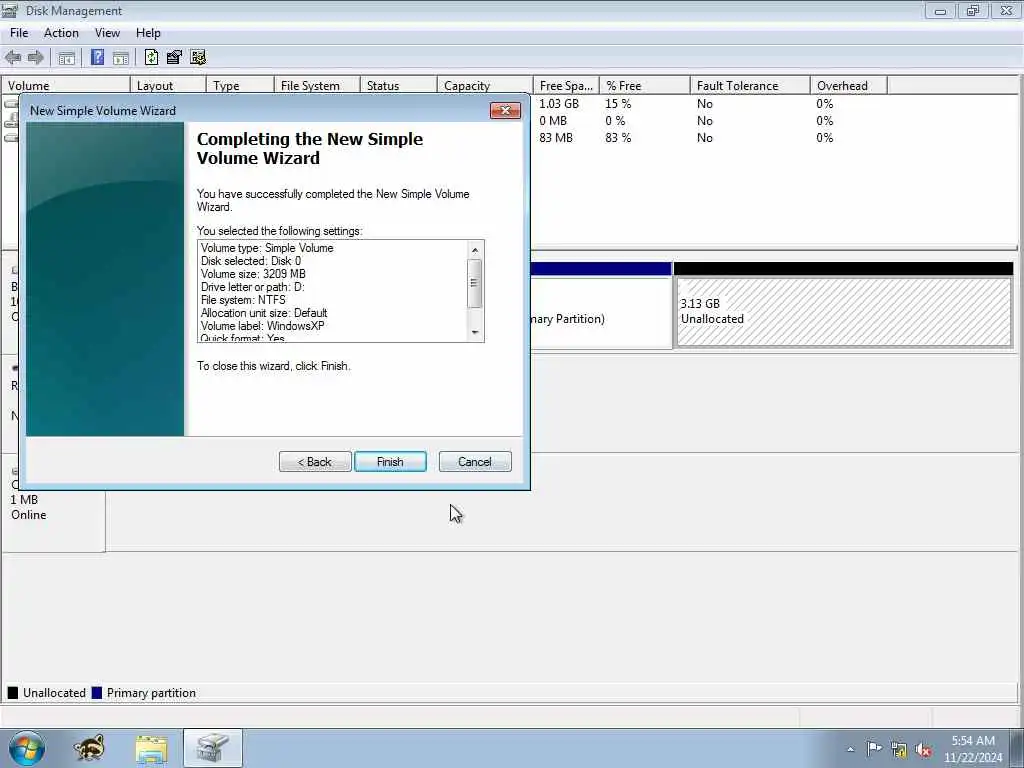Sort by the File System column header
Screen dimensions: 1024x768
317,86
